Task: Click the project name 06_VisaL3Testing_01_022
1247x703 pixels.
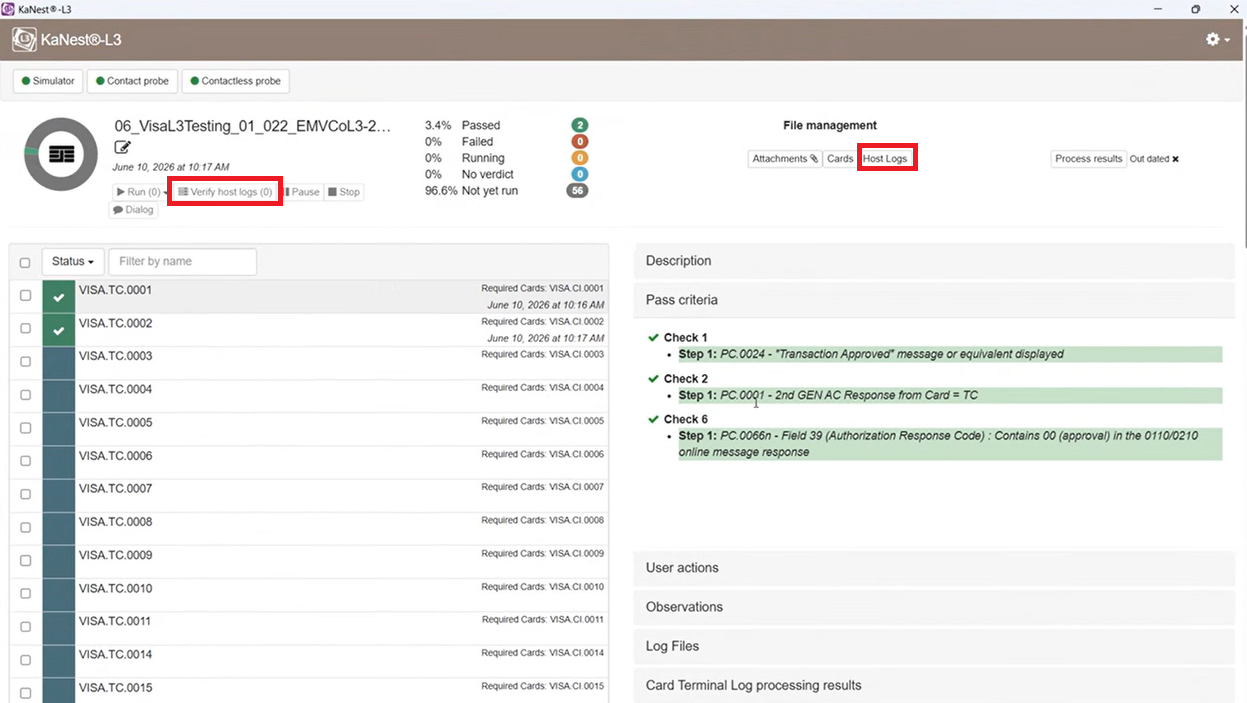Action: point(253,126)
